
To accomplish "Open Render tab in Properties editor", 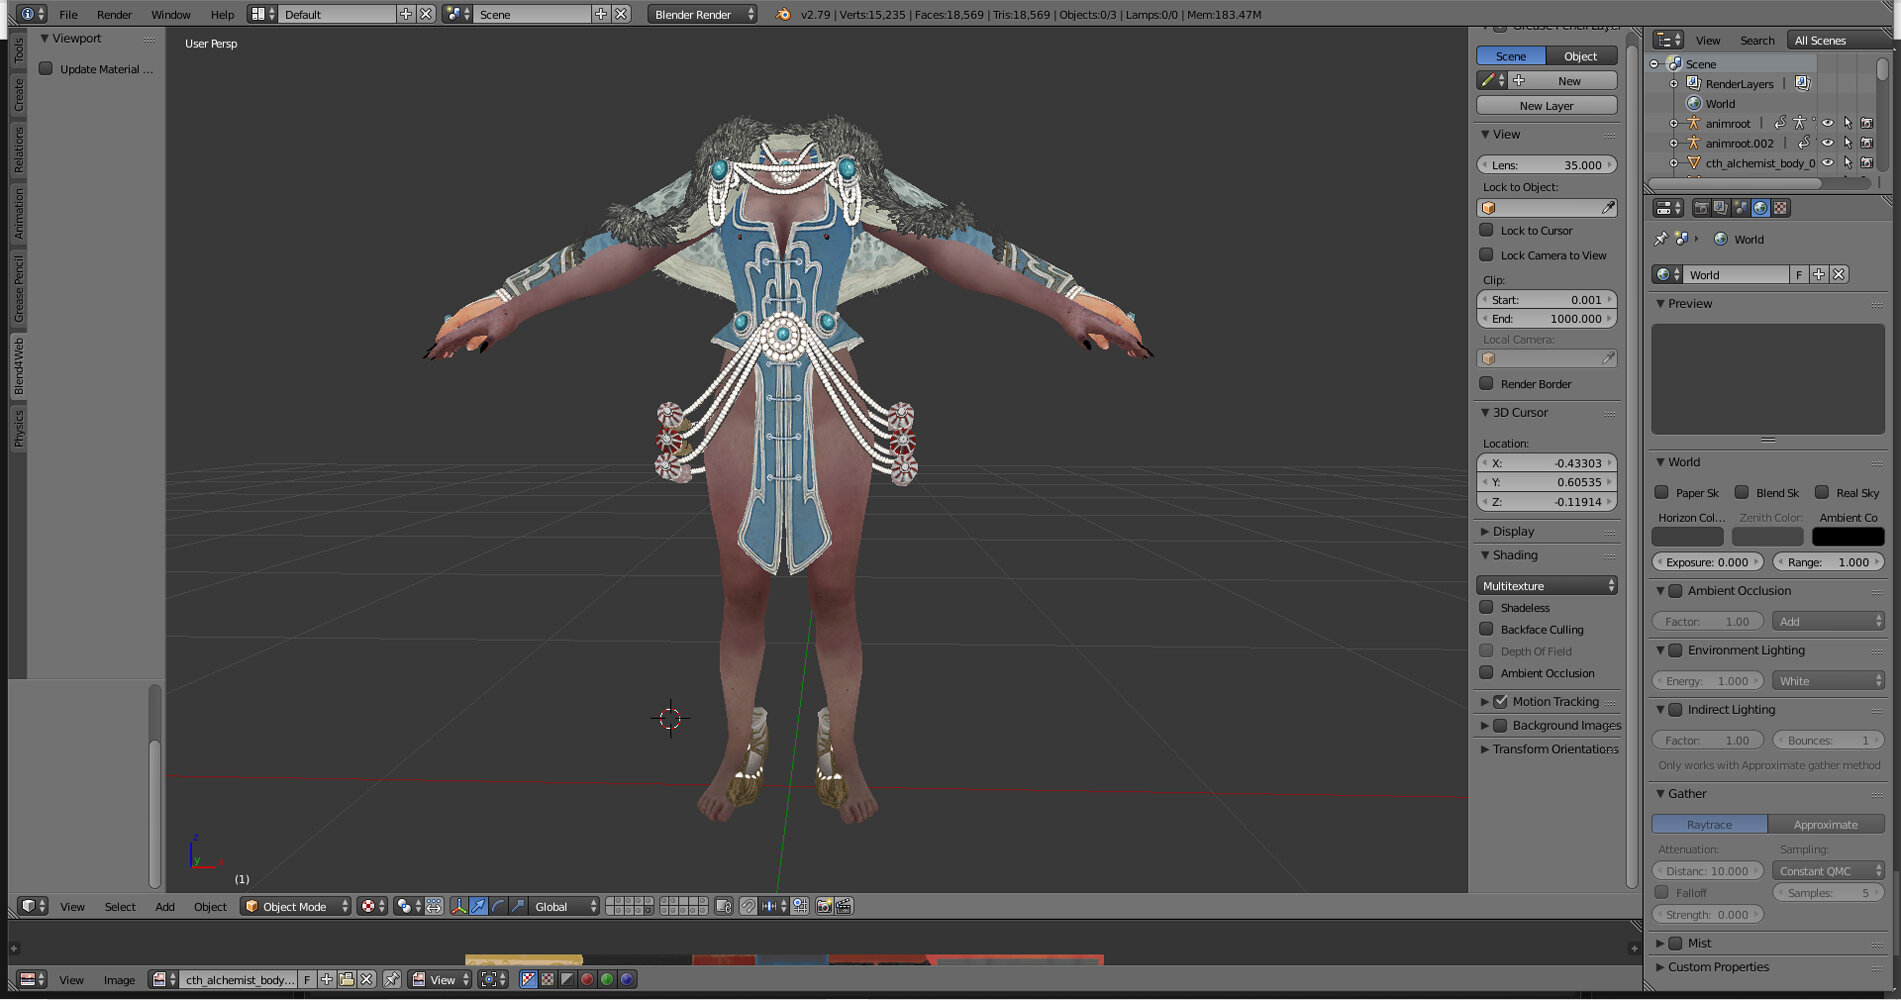I will pos(1701,208).
